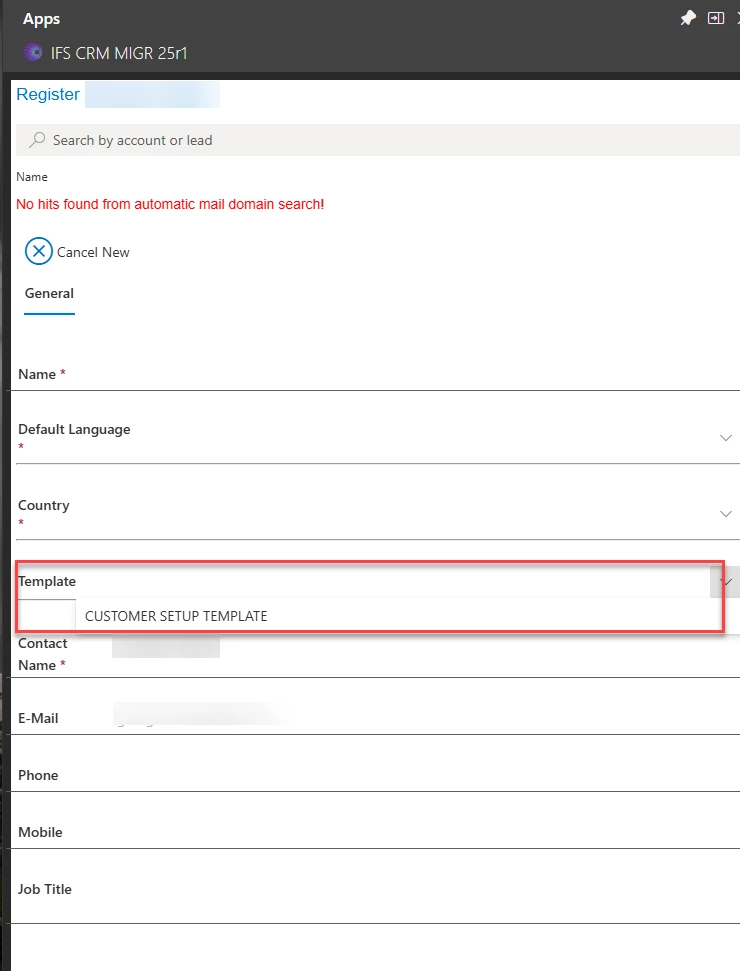Pin the Apps task pane
Viewport: 740px width, 971px height.
pos(688,19)
